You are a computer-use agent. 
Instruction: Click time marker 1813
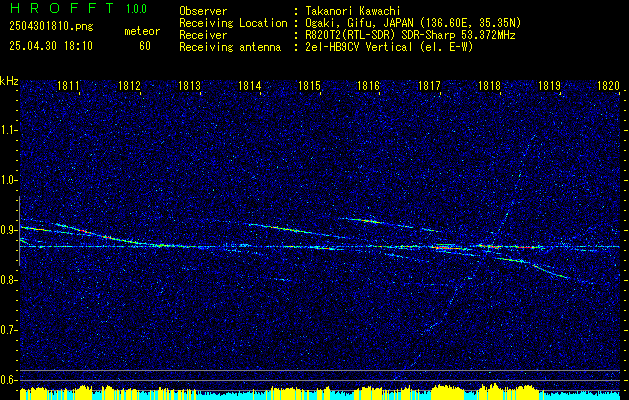(189, 85)
